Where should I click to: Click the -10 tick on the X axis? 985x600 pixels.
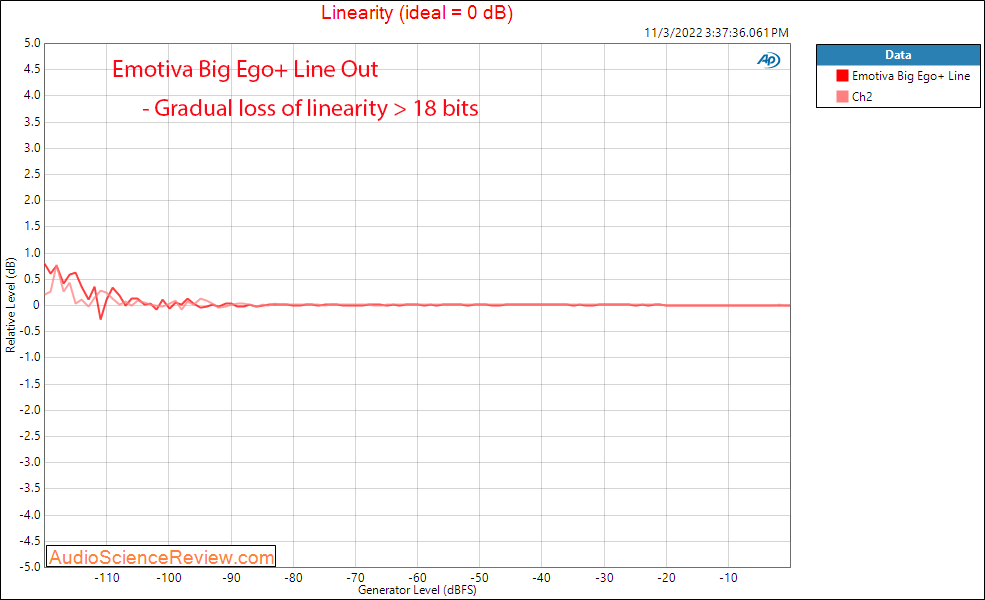point(728,577)
